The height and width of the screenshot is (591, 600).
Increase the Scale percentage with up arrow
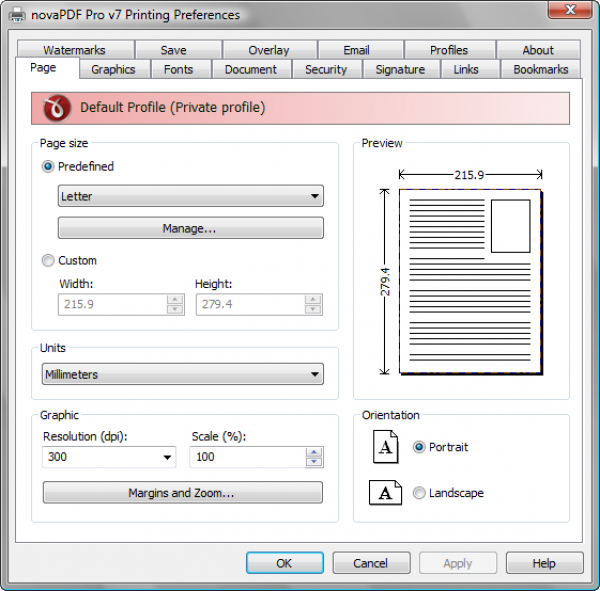pos(314,452)
